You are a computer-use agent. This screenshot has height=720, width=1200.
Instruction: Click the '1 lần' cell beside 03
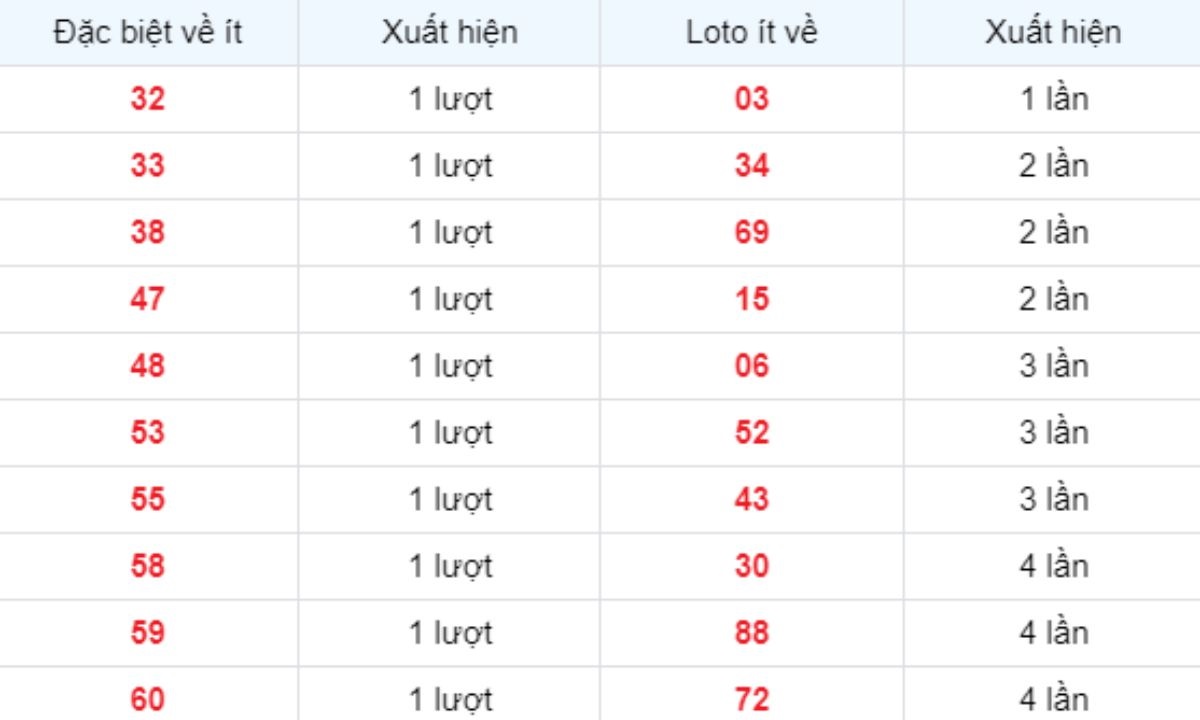(x=1054, y=99)
